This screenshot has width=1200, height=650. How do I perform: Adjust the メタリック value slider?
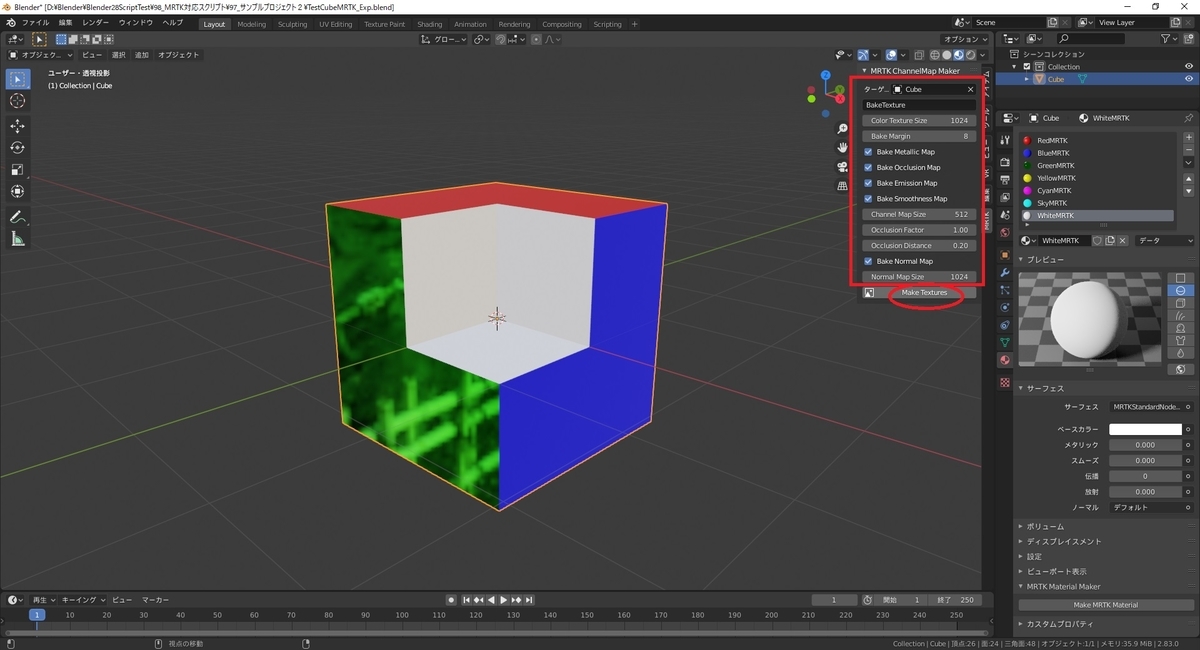(x=1145, y=445)
